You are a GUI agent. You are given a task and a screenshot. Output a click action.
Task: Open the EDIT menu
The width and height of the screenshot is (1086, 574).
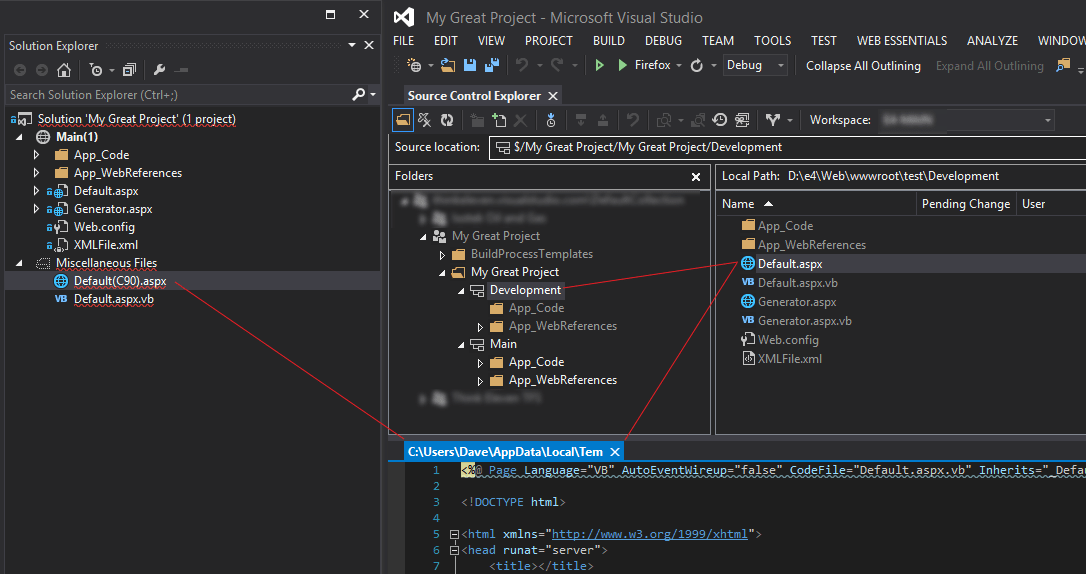click(x=445, y=41)
